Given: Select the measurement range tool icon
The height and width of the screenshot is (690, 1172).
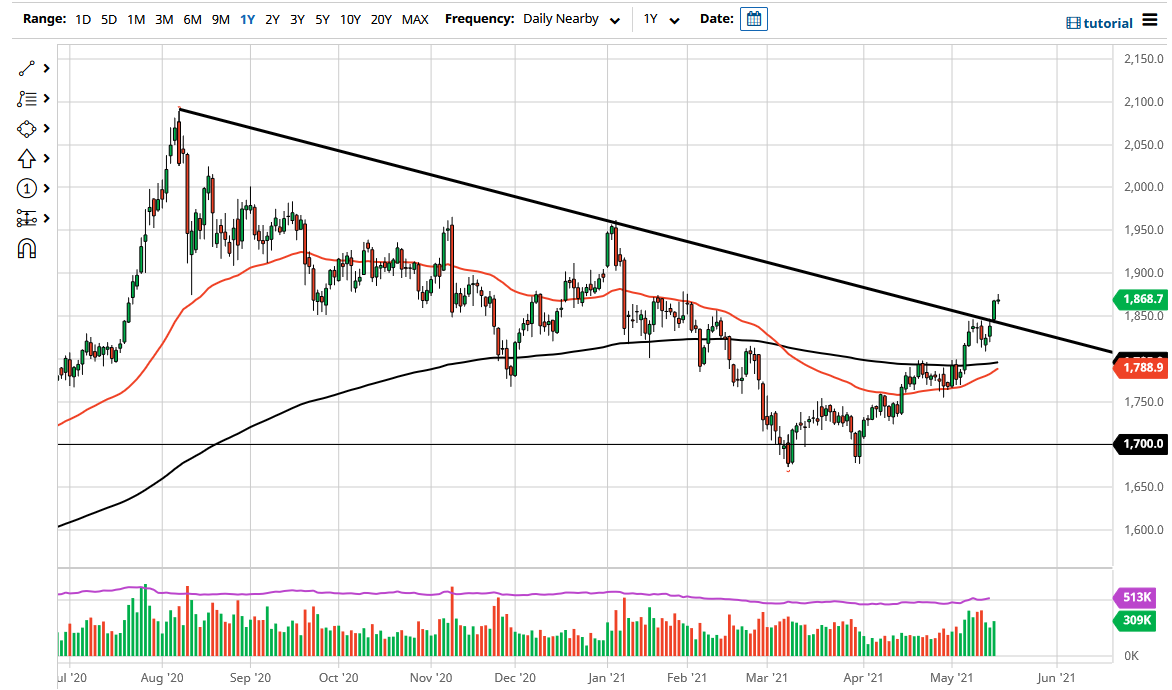Looking at the screenshot, I should click(26, 218).
